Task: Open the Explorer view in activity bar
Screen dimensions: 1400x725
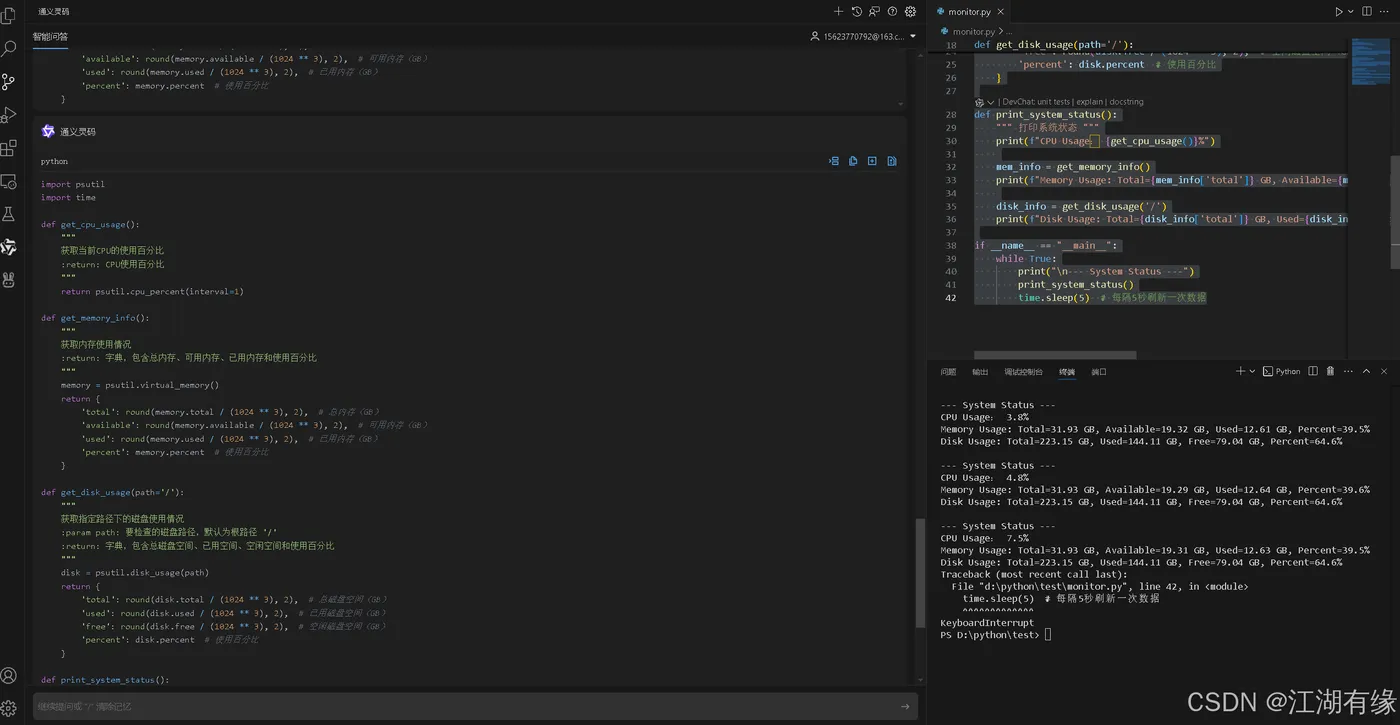Action: pos(9,15)
